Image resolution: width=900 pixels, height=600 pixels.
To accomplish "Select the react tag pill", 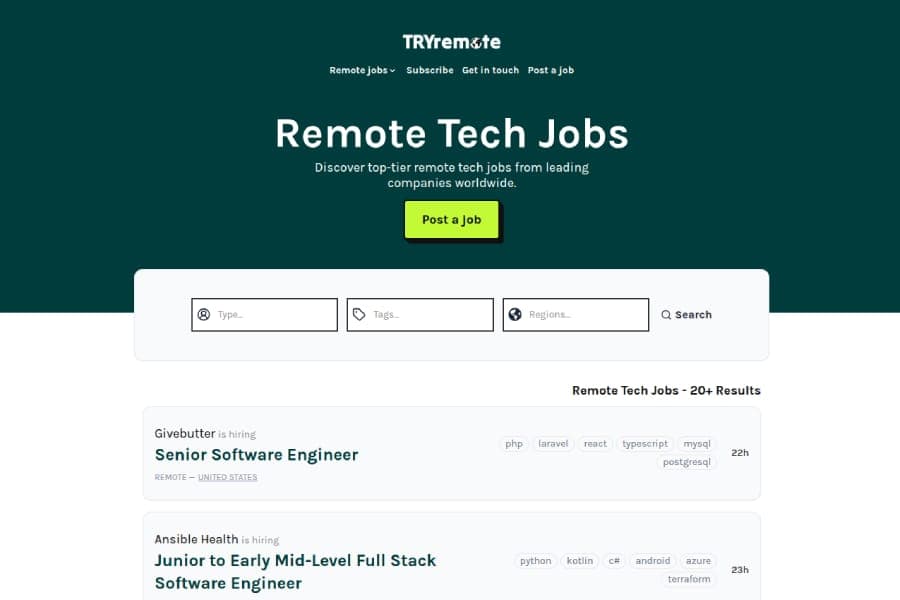I will pyautogui.click(x=595, y=443).
